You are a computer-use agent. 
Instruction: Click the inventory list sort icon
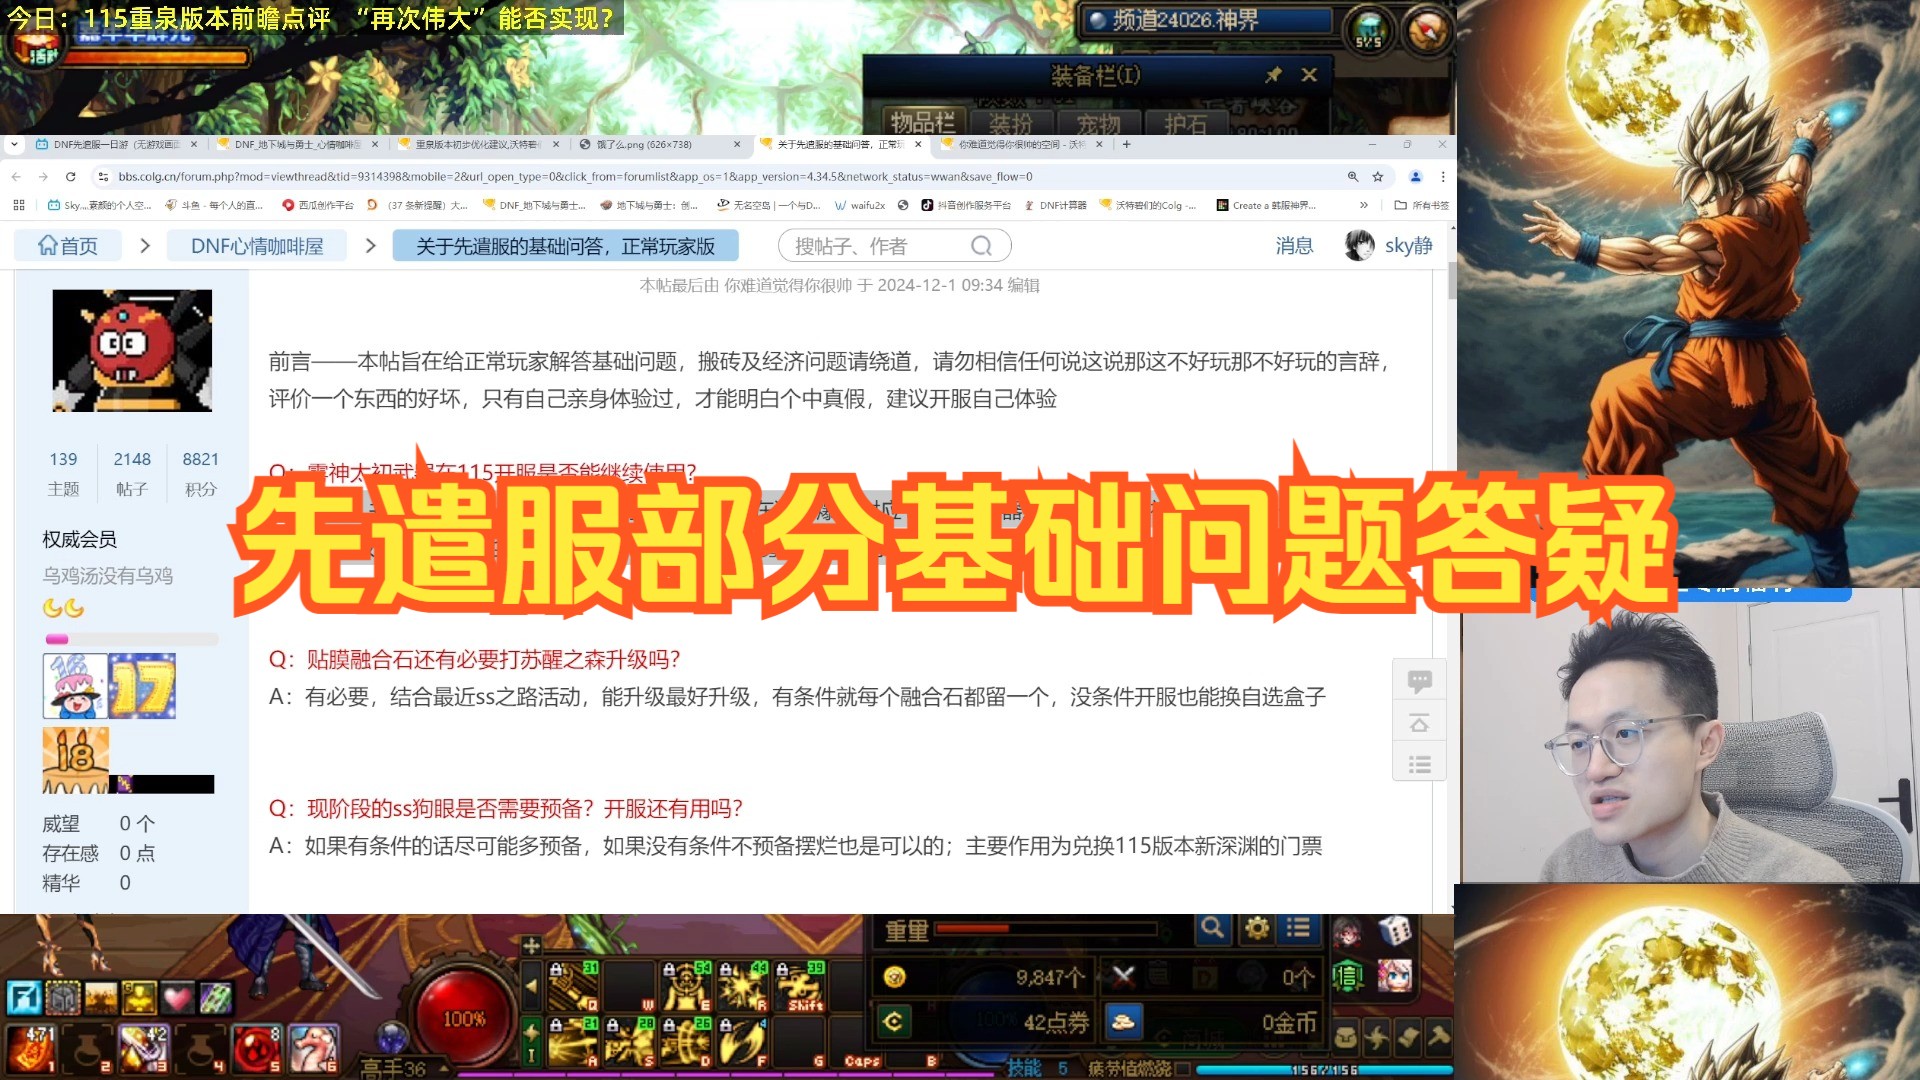pos(1299,928)
